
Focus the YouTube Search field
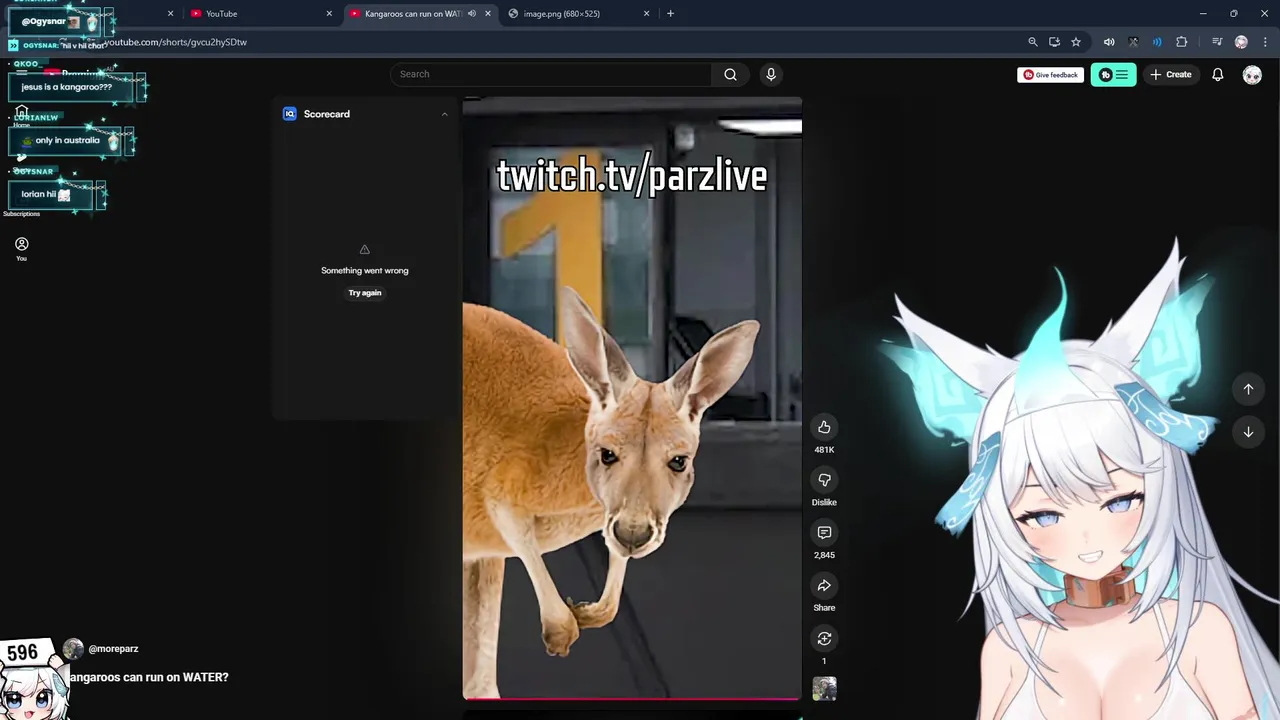(552, 74)
